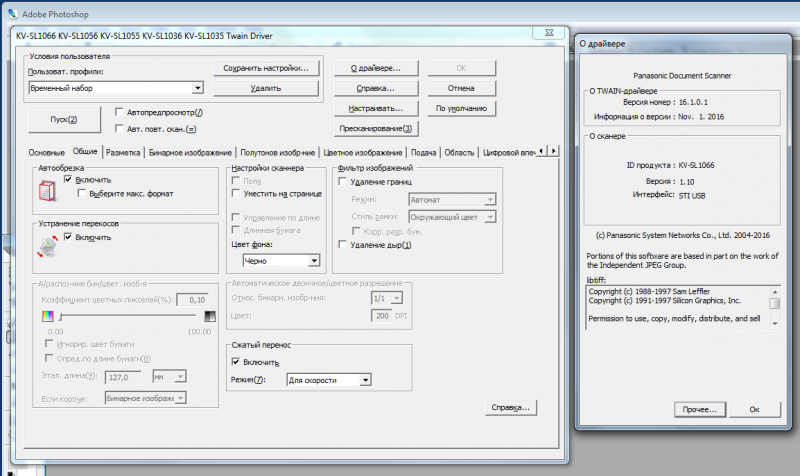Click the color pixel ratio slider handle
Screen dimensions: 800x476
[x=61, y=317]
